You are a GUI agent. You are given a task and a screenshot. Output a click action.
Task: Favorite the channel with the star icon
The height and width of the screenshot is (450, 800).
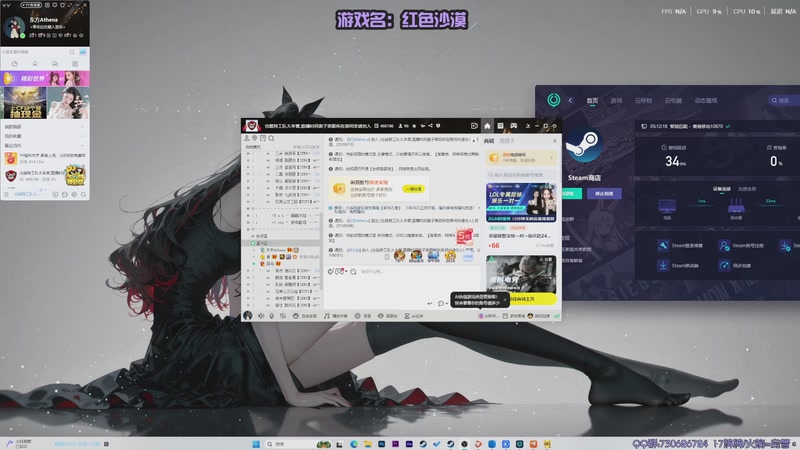point(414,126)
